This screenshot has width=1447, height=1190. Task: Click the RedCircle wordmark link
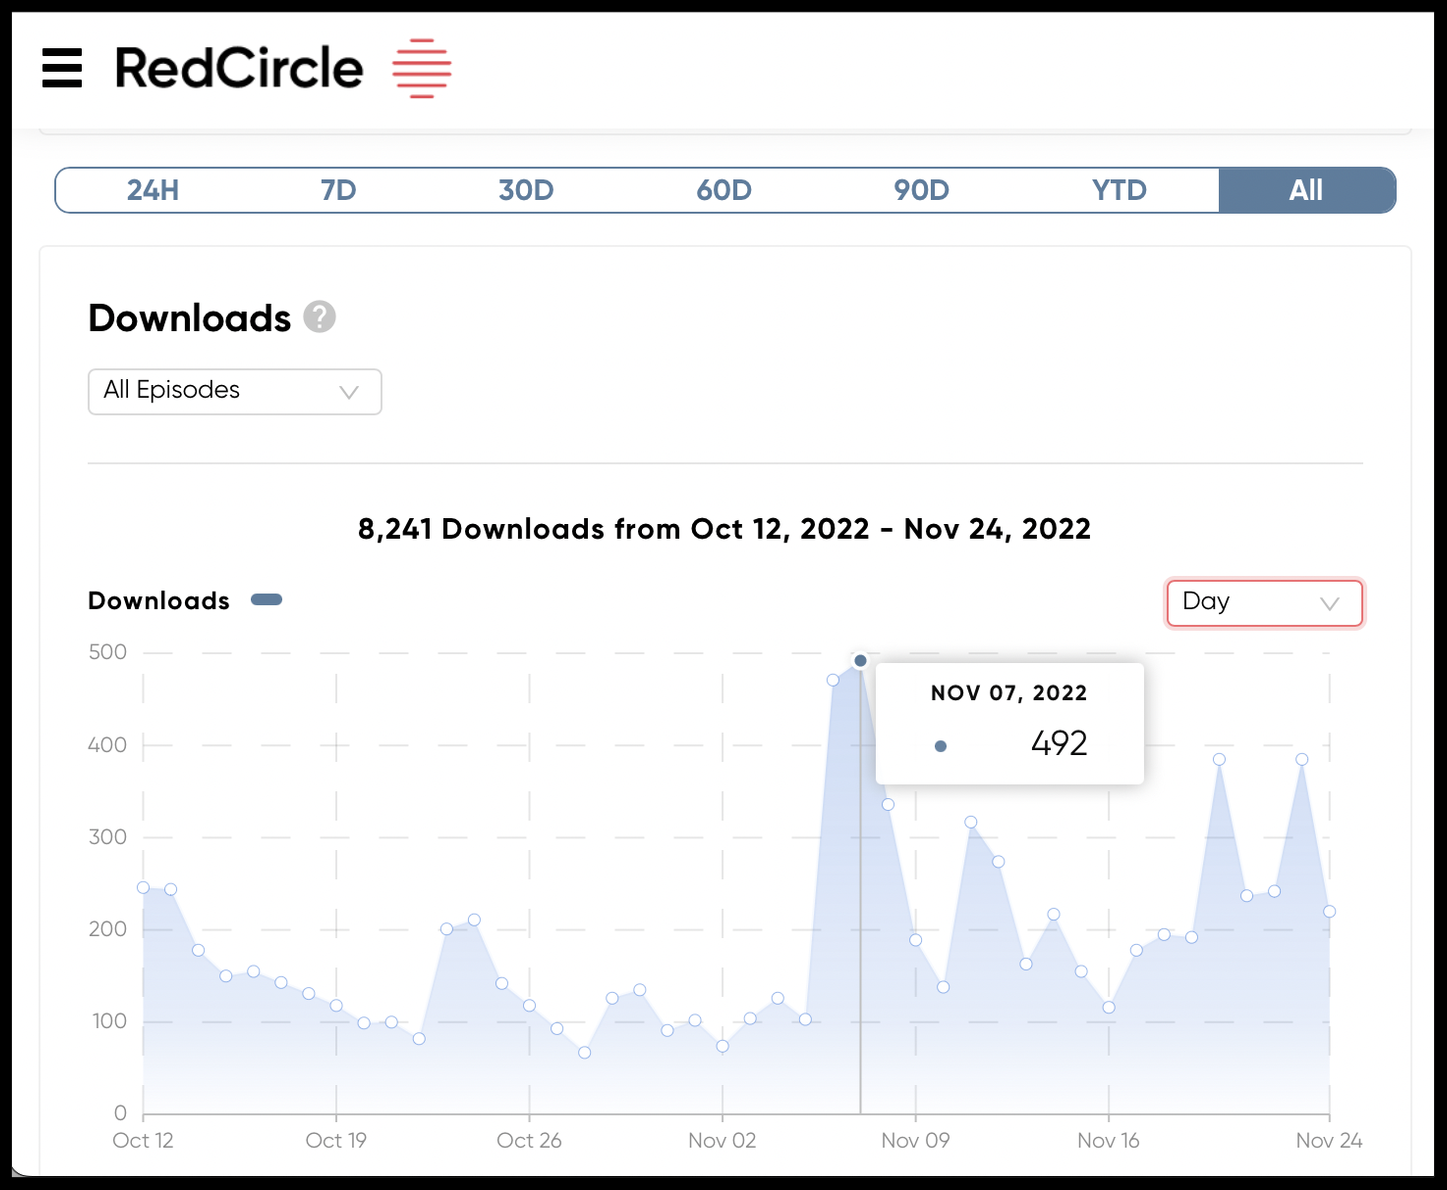(239, 69)
